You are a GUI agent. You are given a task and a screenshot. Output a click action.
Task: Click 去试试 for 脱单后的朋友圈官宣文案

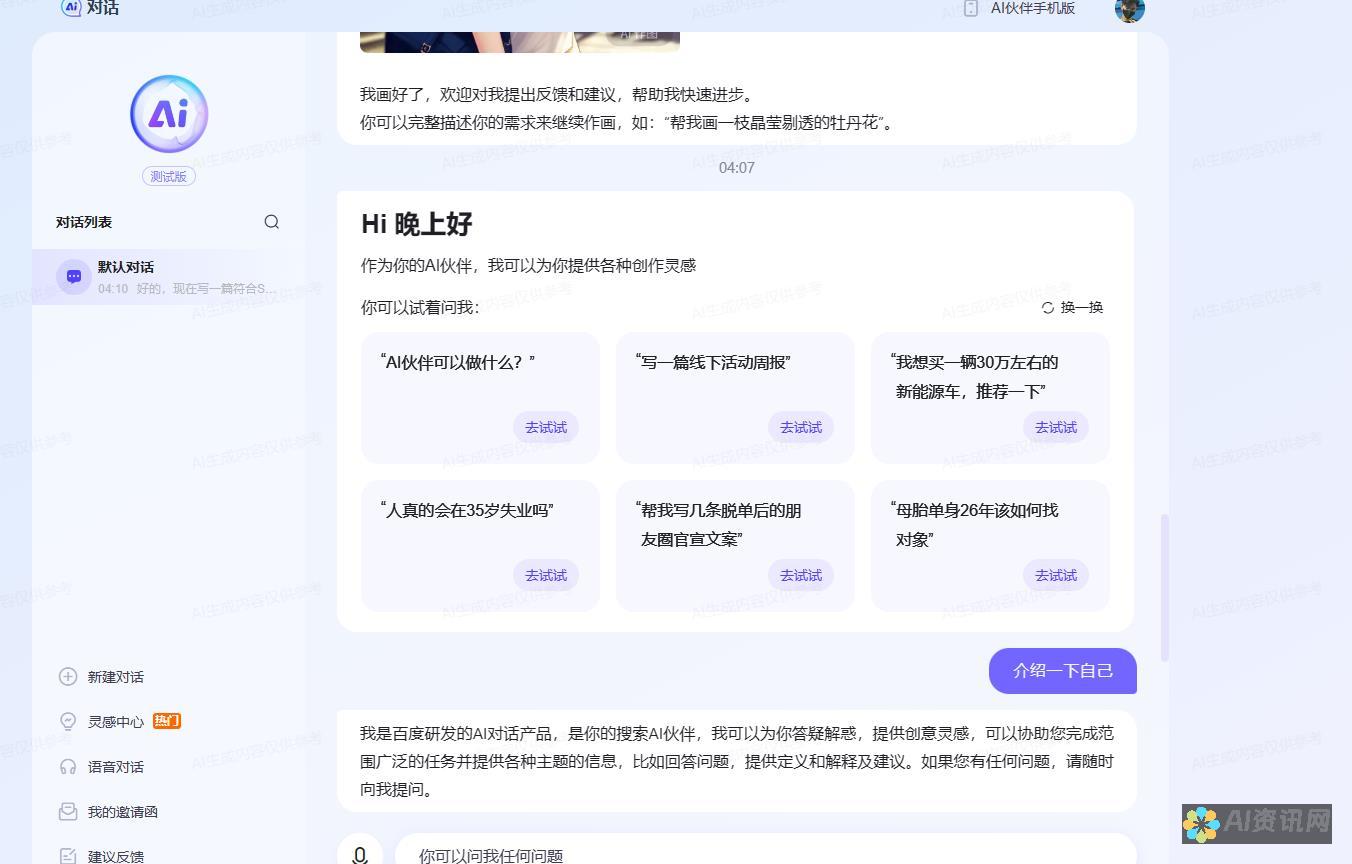click(x=801, y=575)
